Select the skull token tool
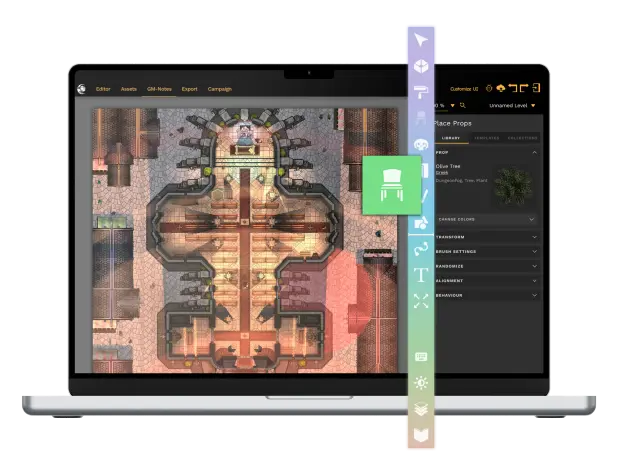This screenshot has height=464, width=618. (421, 144)
